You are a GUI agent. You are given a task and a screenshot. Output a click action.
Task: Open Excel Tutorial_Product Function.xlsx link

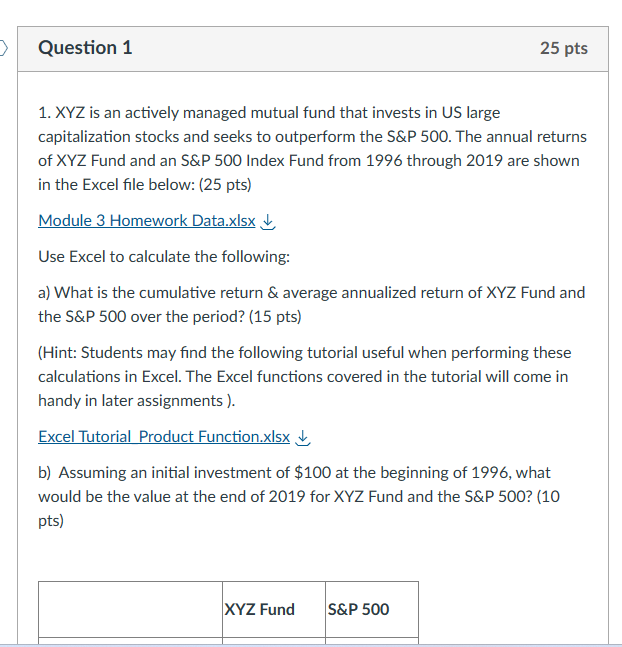coord(164,437)
